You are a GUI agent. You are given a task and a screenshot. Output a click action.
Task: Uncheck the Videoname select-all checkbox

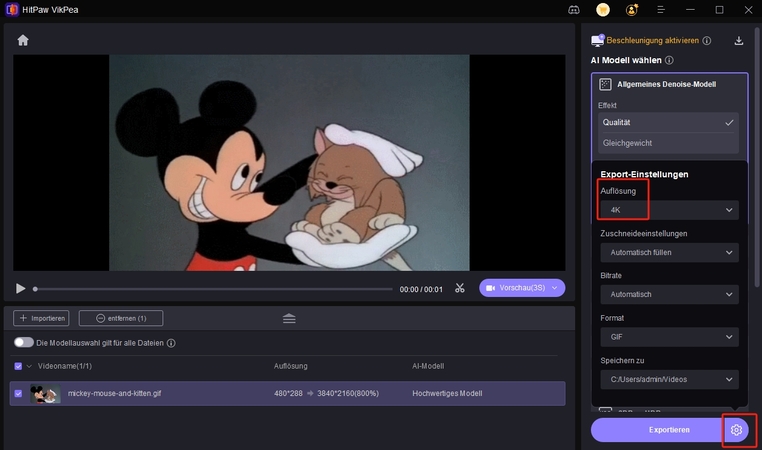point(19,366)
